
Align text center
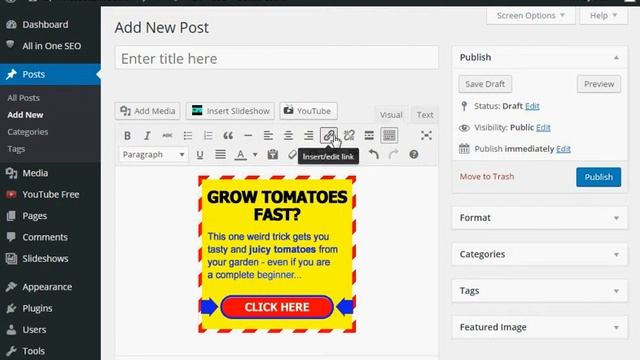coord(288,136)
